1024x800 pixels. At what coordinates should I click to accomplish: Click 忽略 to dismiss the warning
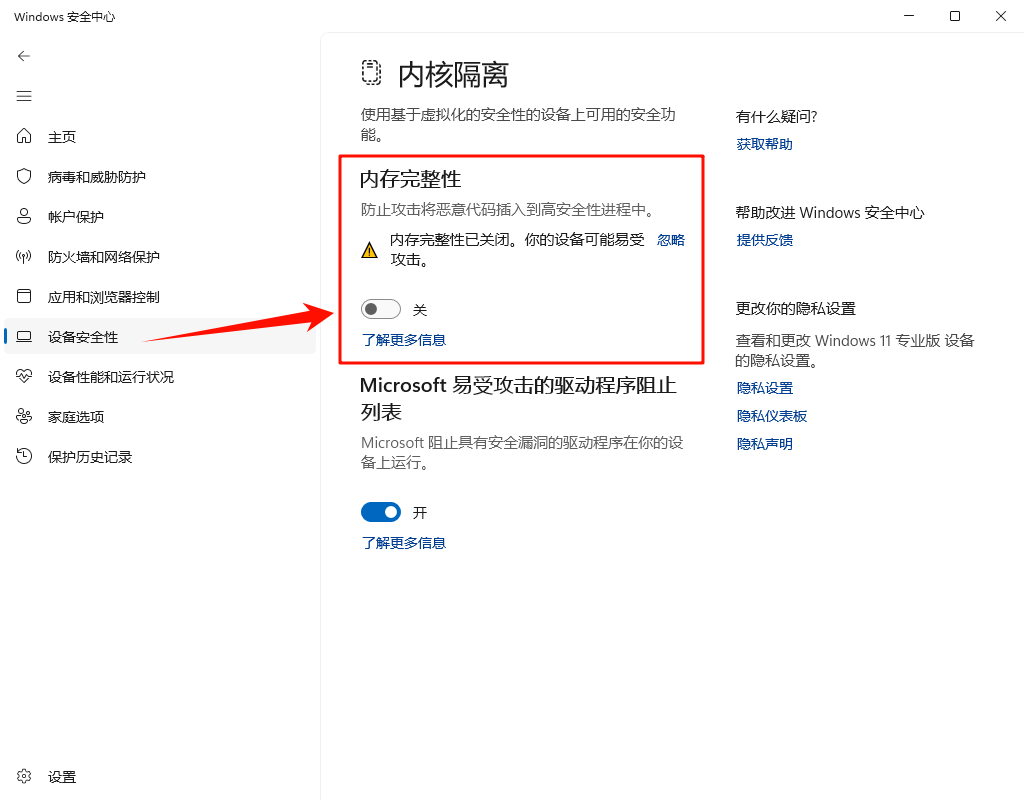coord(671,239)
